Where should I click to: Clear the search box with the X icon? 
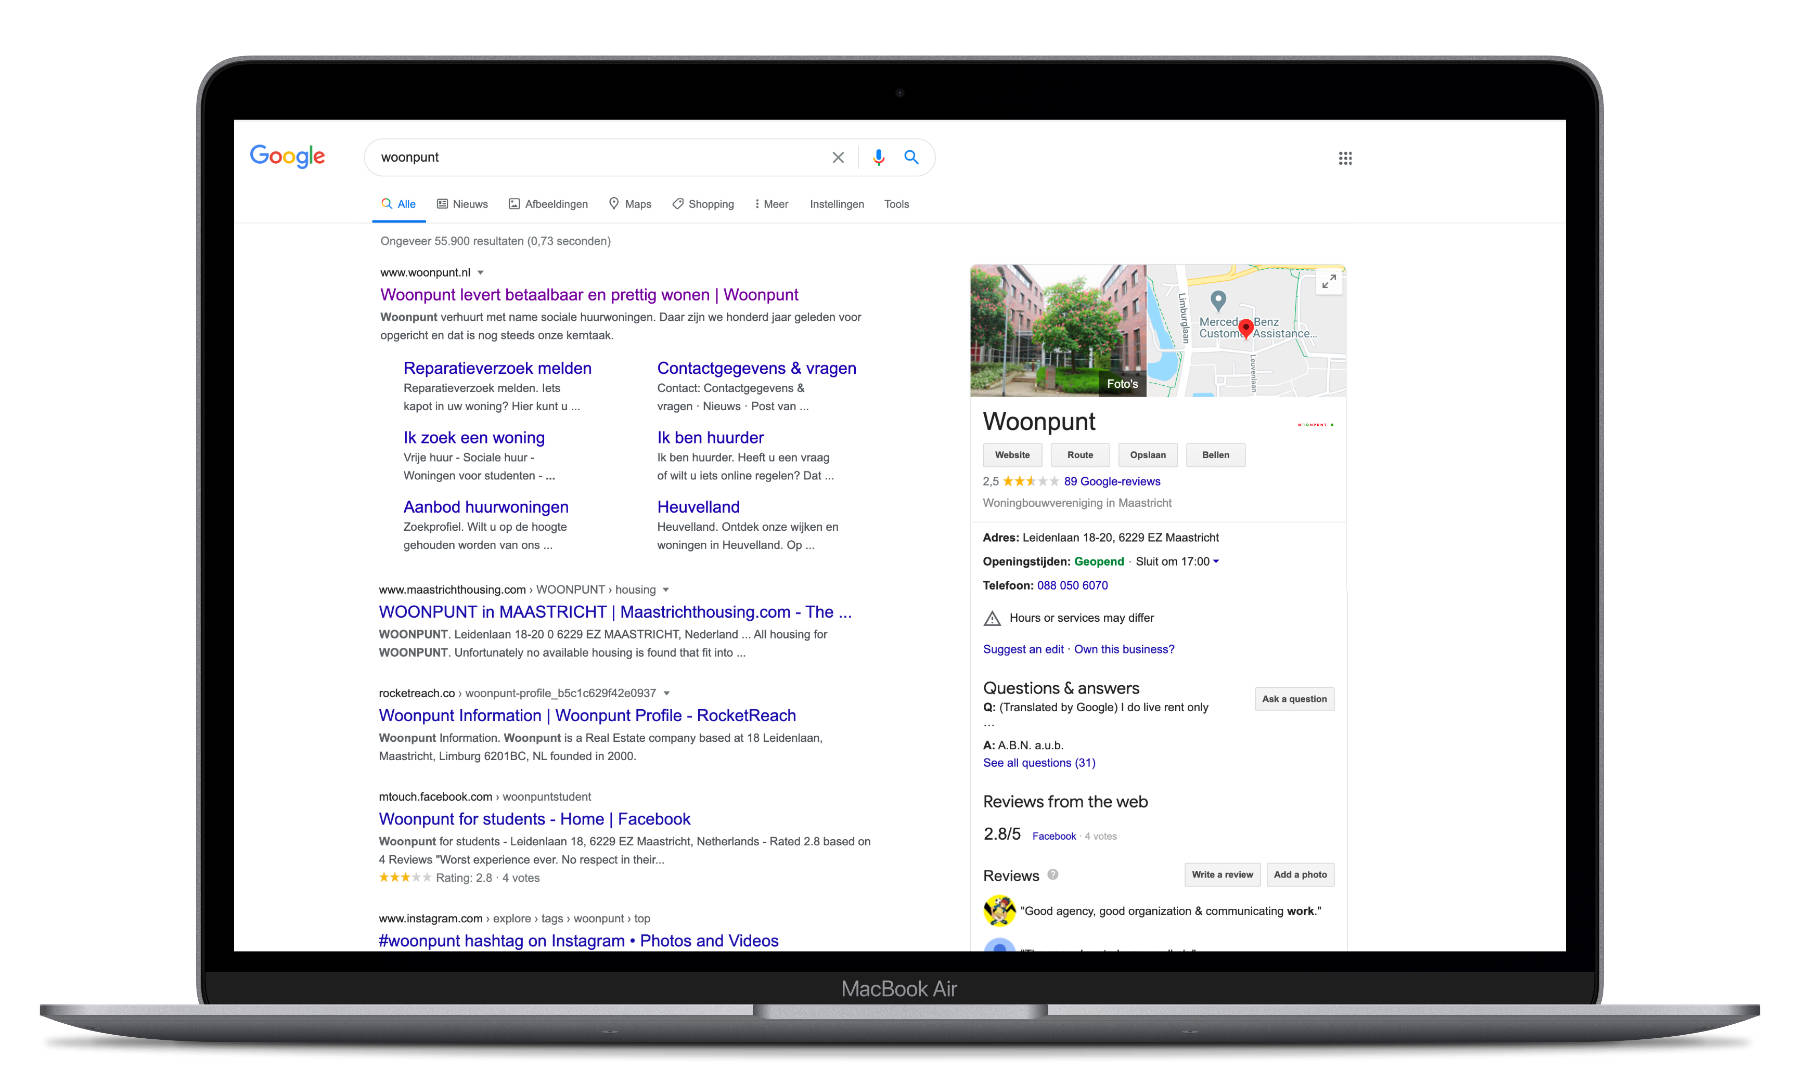(838, 158)
